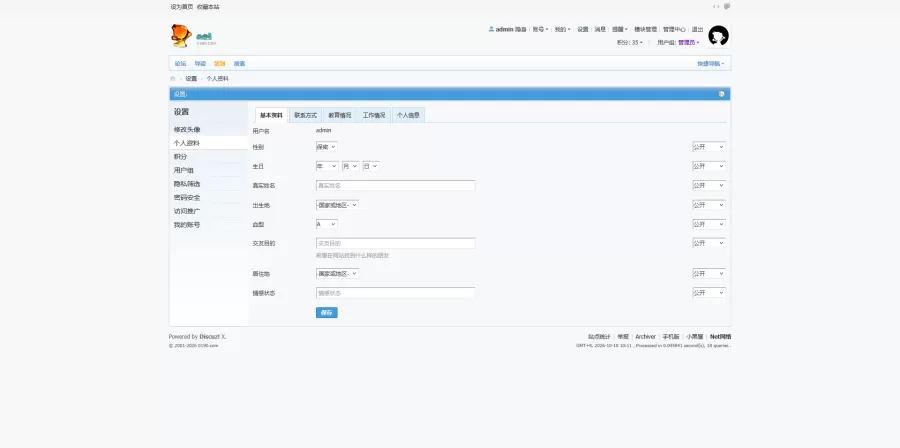Expand the 快捷导航 quick navigation menu
The width and height of the screenshot is (900, 448).
coord(711,64)
